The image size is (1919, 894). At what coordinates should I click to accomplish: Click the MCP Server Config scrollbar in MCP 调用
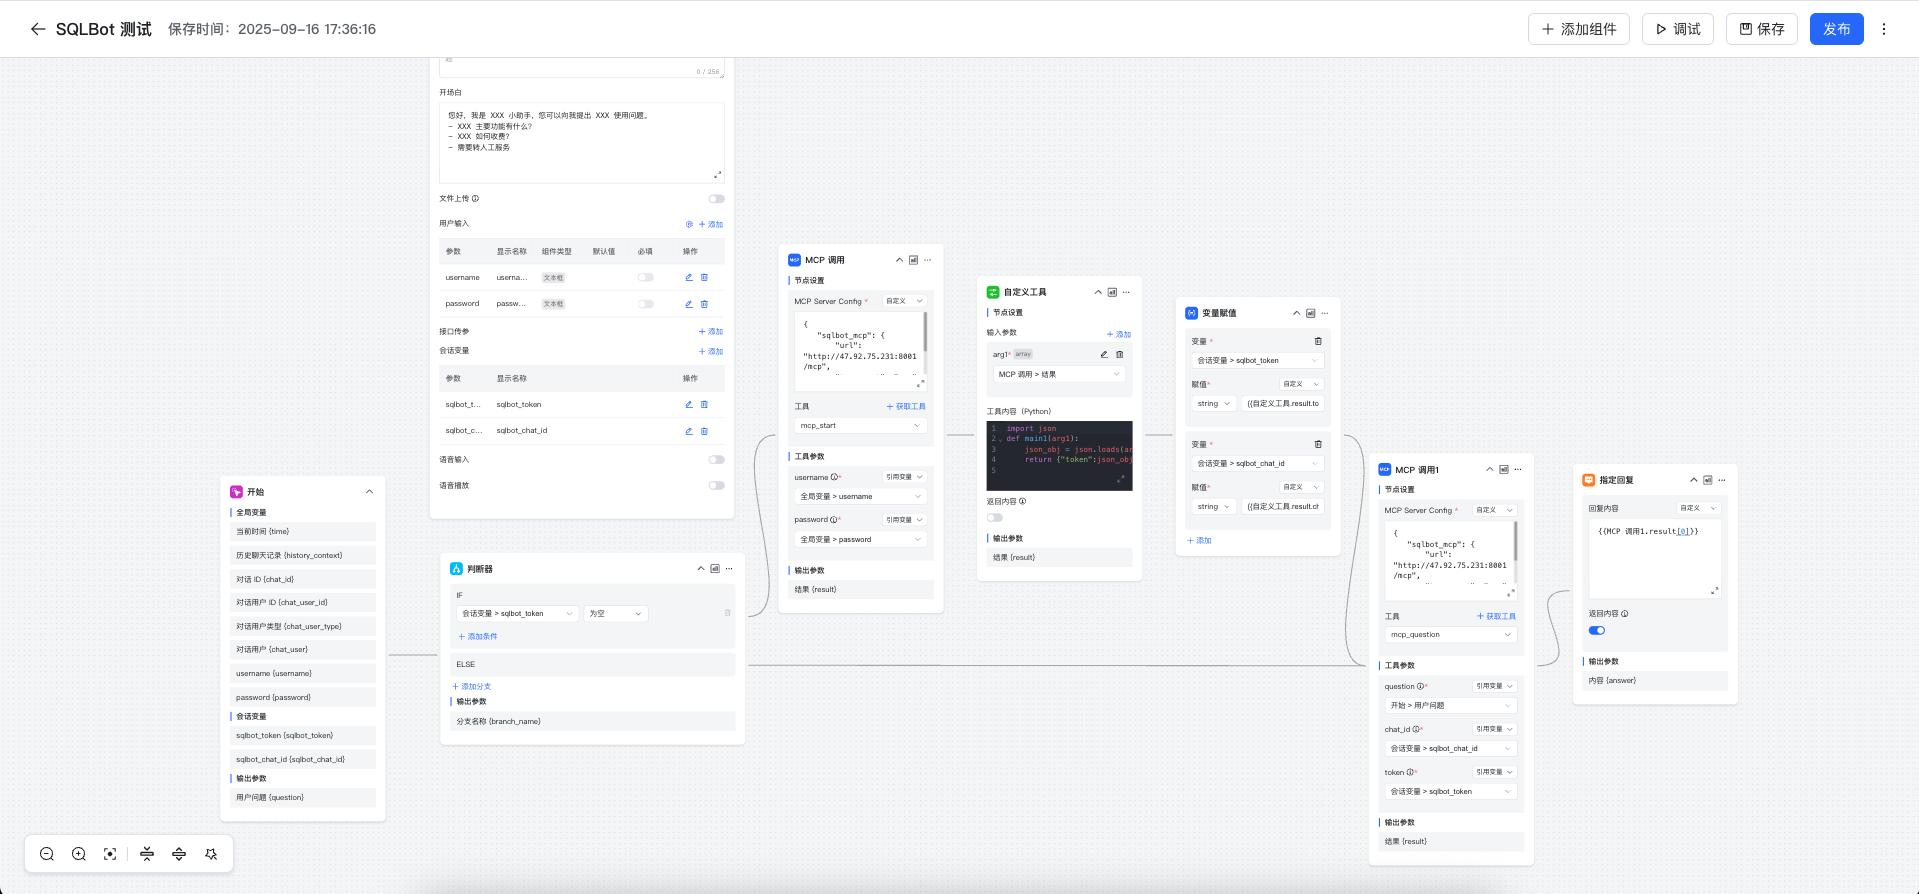[925, 331]
